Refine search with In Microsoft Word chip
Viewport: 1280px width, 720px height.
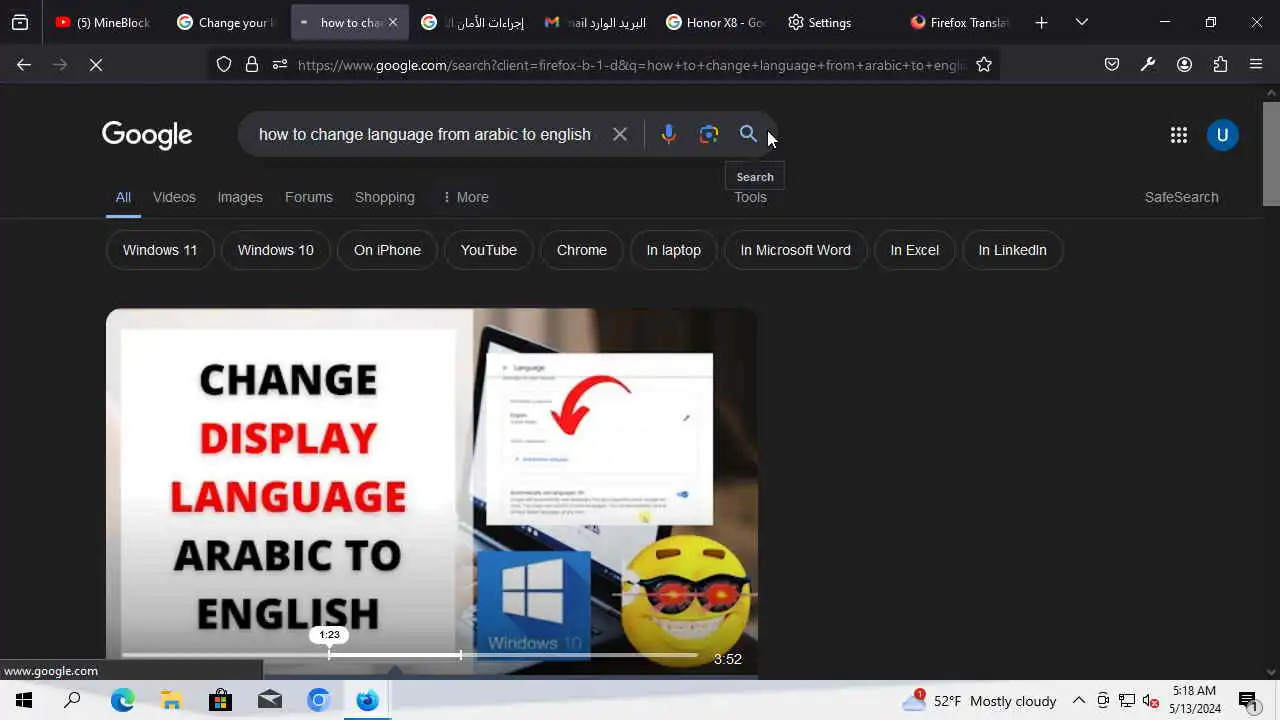click(796, 250)
